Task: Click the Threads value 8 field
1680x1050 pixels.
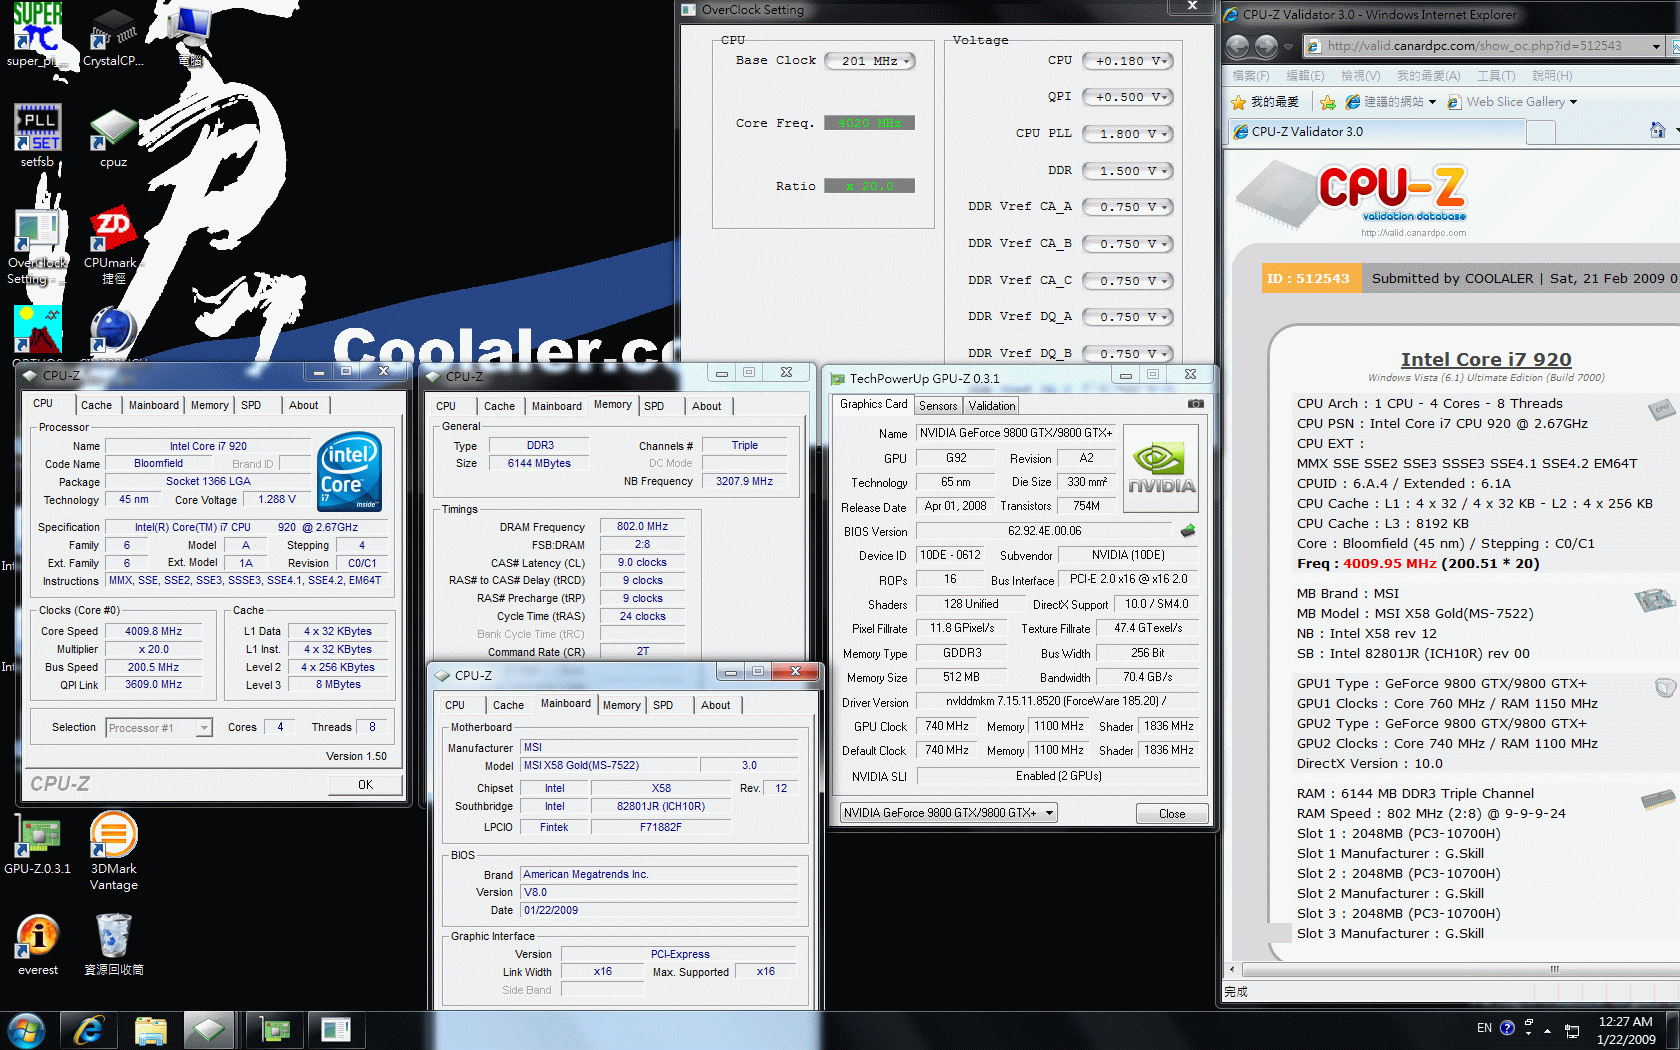Action: click(x=372, y=727)
